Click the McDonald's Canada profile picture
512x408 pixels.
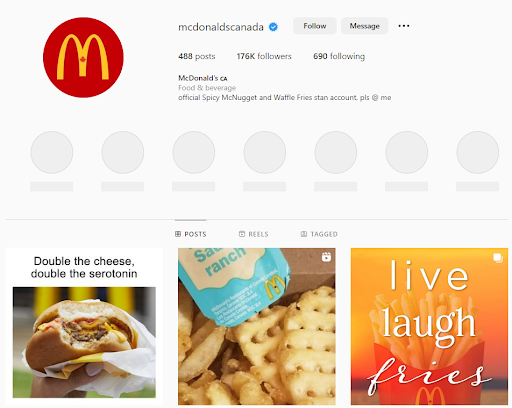[x=83, y=57]
